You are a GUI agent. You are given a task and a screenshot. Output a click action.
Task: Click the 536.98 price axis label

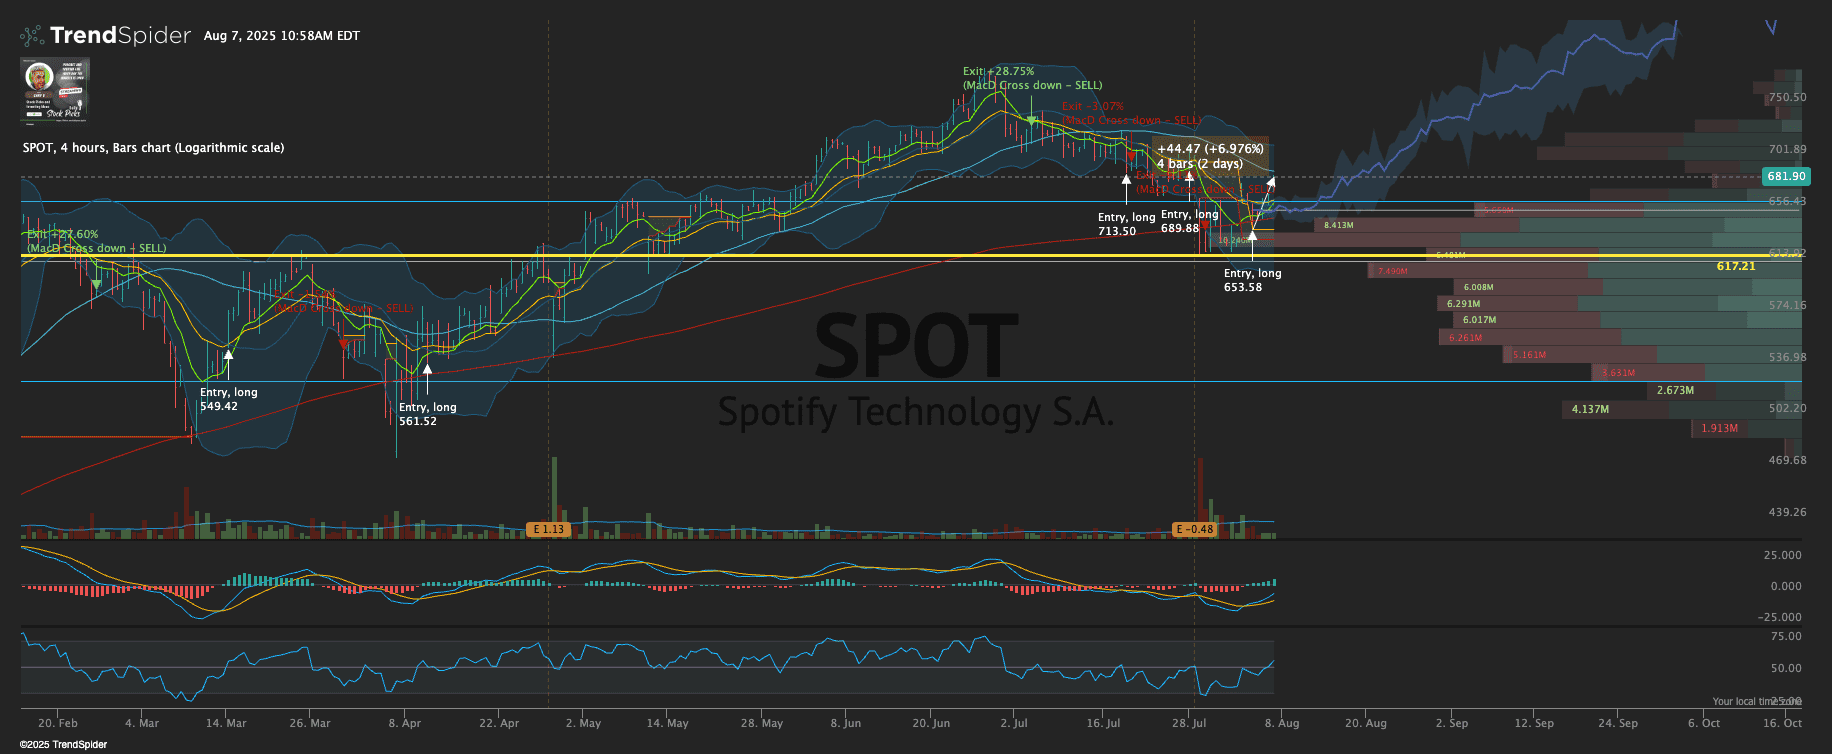[x=1787, y=357]
